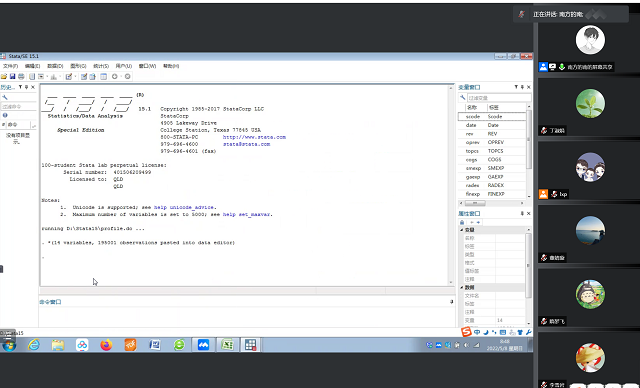
Task: Click the Print toolbar icon
Action: coord(21,76)
